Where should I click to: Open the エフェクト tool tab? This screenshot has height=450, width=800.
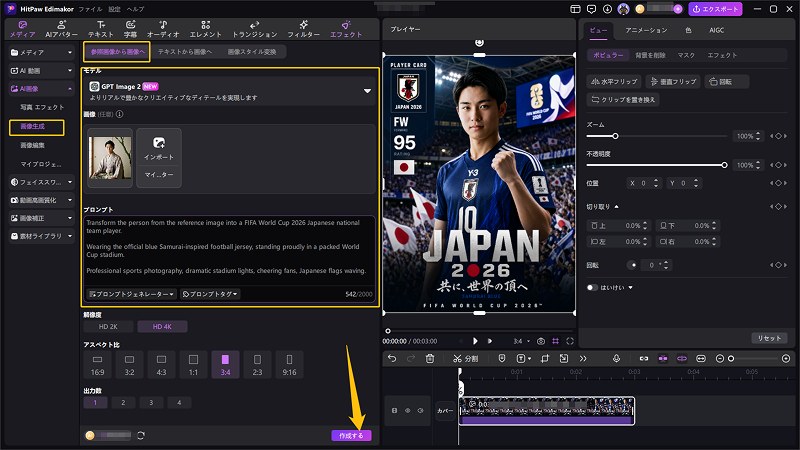[x=346, y=29]
